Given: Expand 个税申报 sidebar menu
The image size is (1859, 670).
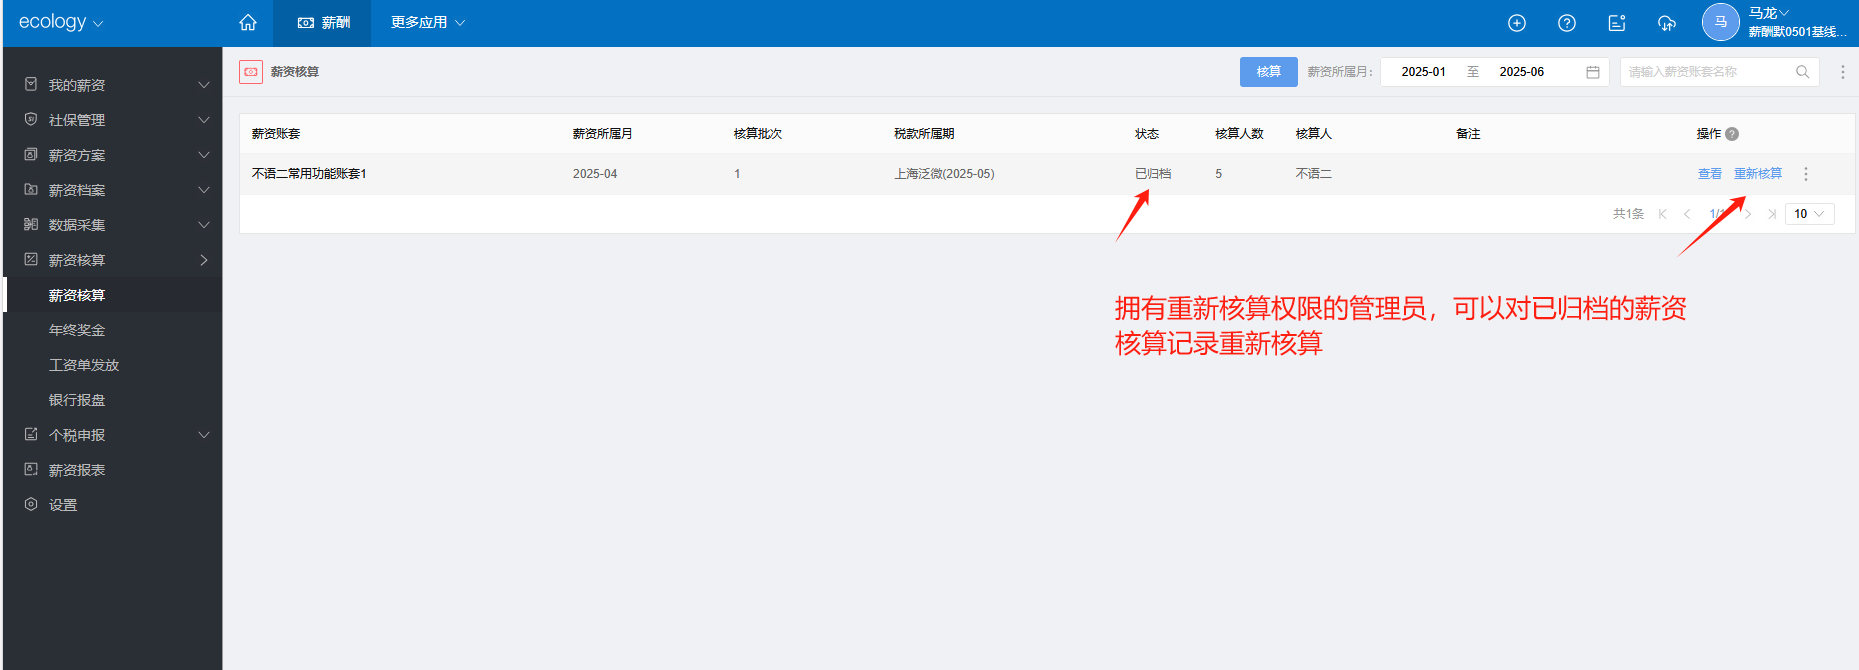Looking at the screenshot, I should pos(113,435).
